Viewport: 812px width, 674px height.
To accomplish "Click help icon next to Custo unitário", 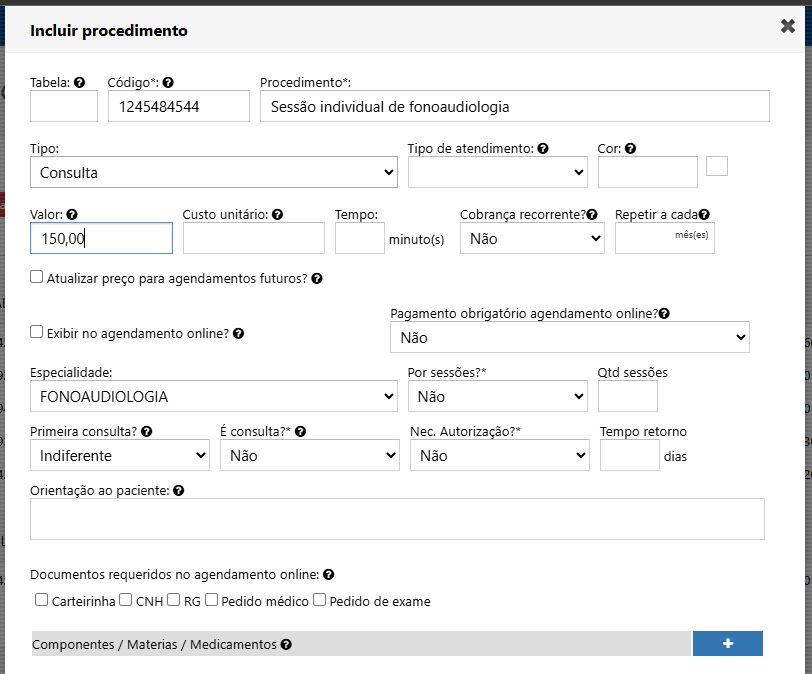I will click(278, 214).
